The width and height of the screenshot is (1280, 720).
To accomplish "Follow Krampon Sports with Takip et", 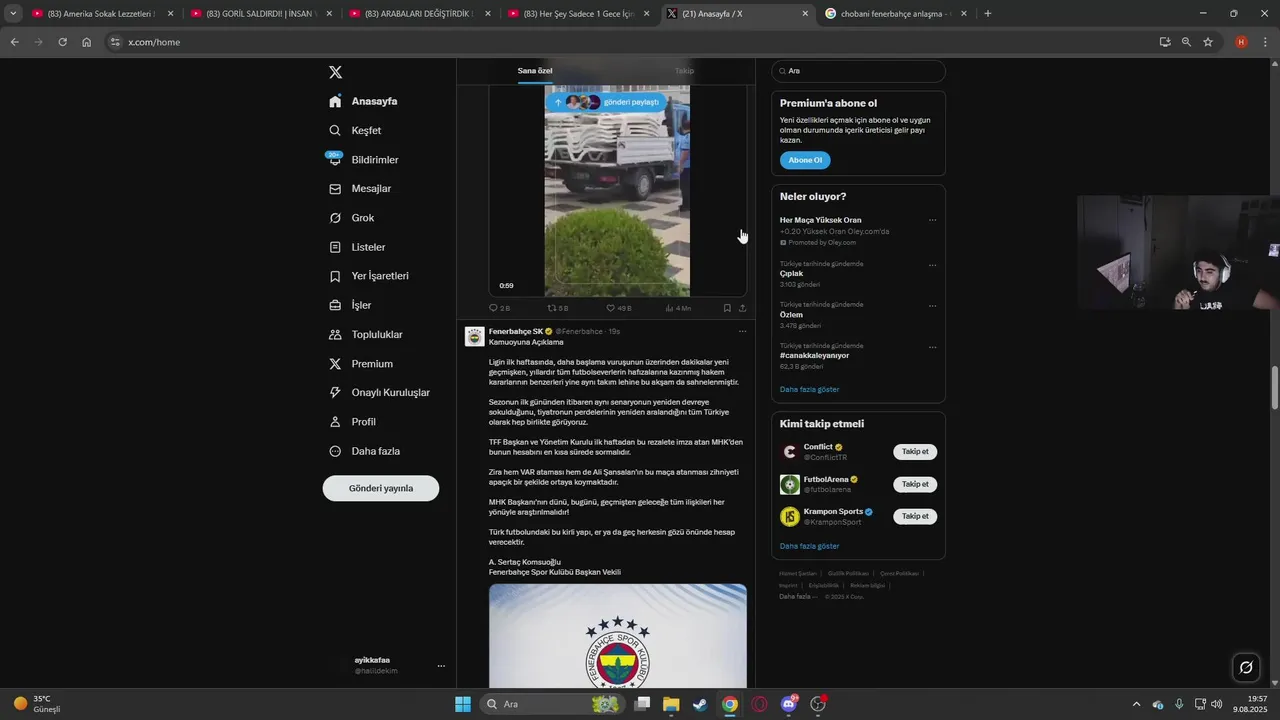I will coord(915,516).
